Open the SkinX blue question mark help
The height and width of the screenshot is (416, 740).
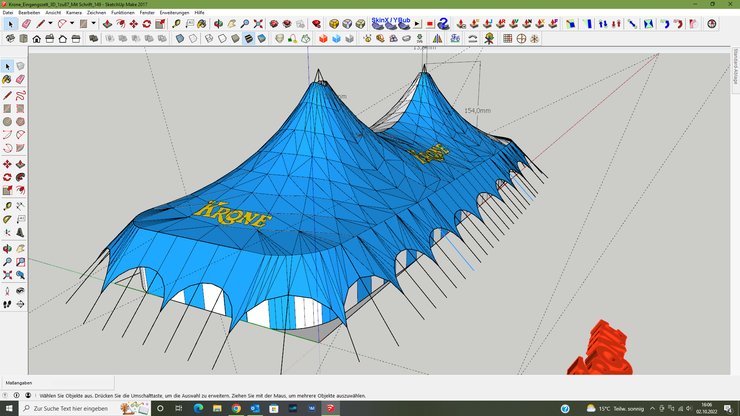click(x=443, y=24)
